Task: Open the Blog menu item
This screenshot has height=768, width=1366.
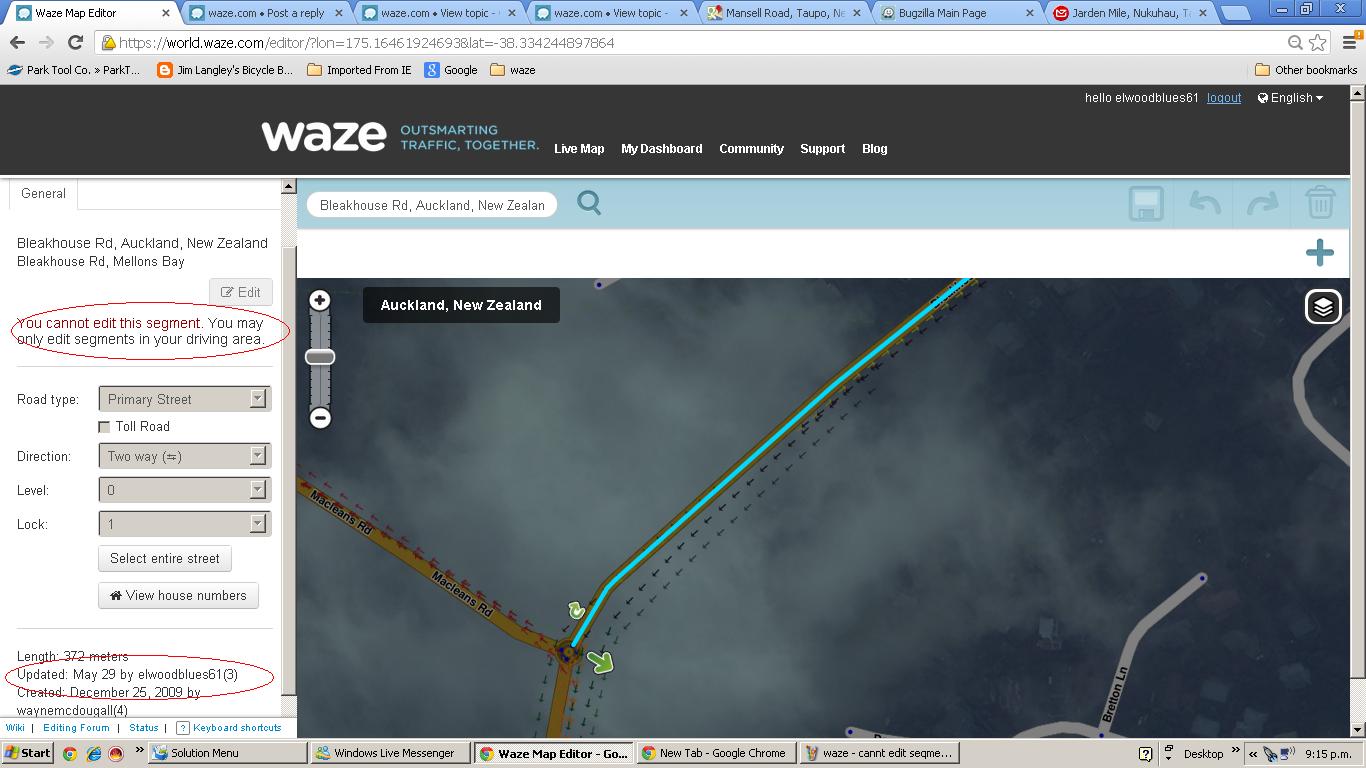Action: tap(874, 149)
